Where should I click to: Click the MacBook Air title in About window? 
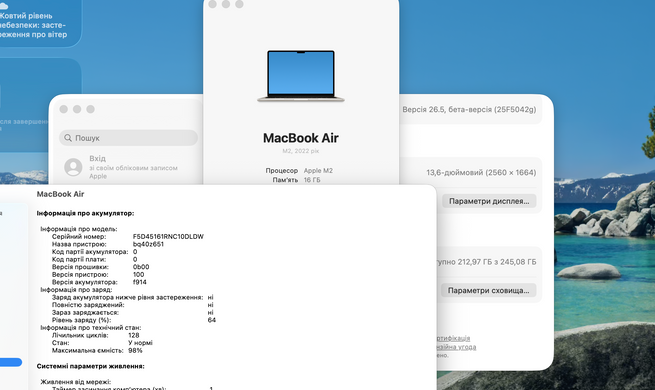(301, 138)
